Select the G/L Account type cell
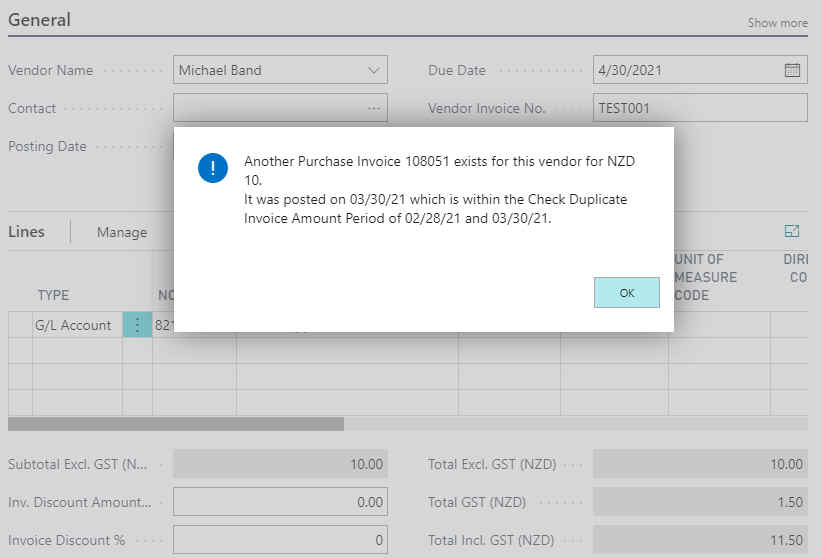822x558 pixels. [x=78, y=325]
